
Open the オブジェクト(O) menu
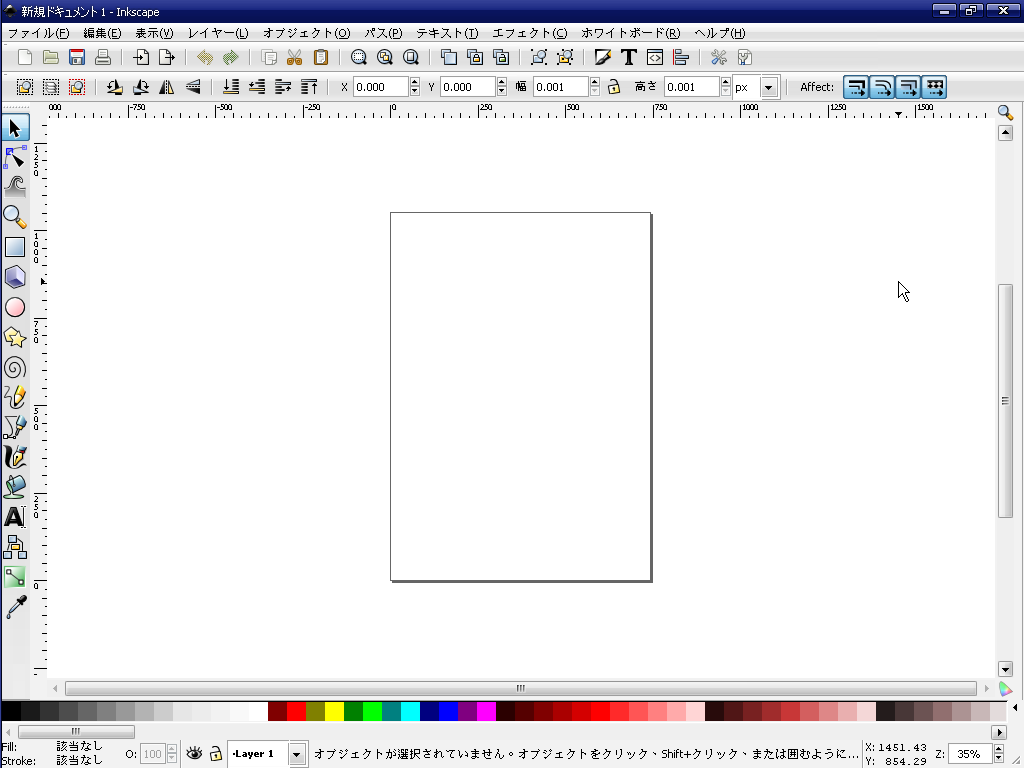tap(306, 33)
